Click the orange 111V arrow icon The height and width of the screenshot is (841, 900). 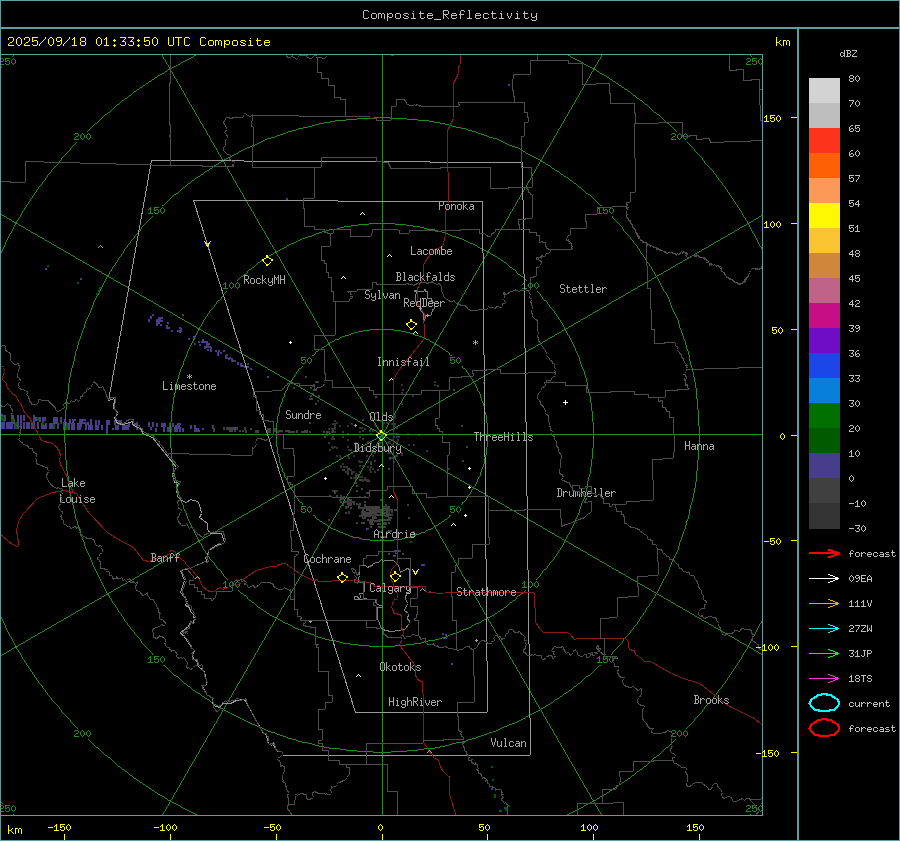[824, 603]
